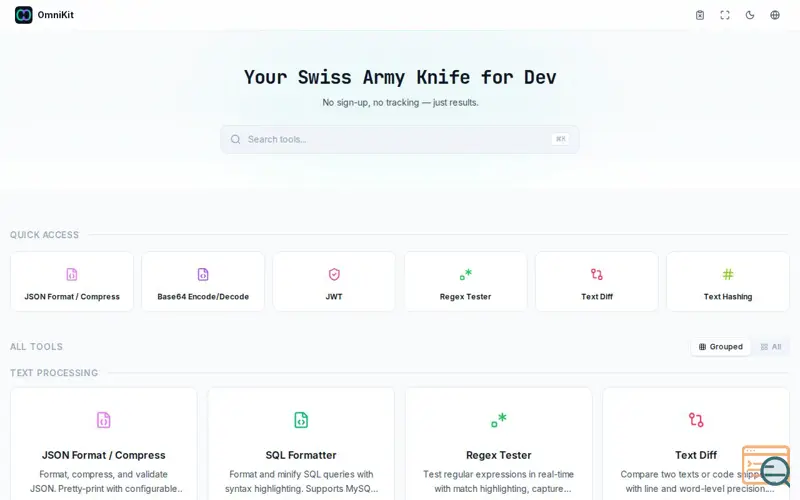Click the ⌘K shortcut badge
This screenshot has width=800, height=500.
click(x=560, y=139)
